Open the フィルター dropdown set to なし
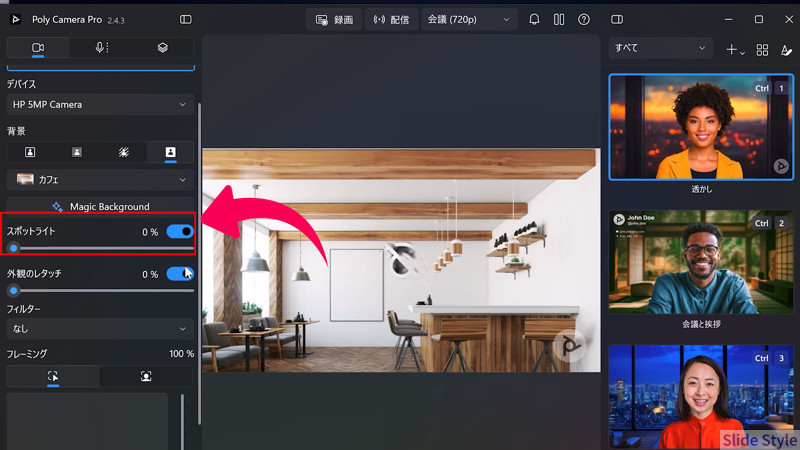This screenshot has height=450, width=800. (100, 328)
